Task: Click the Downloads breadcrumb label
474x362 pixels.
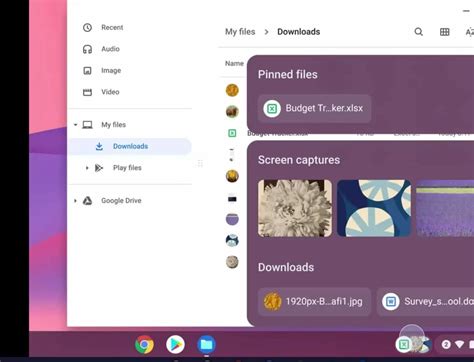Action: (299, 32)
